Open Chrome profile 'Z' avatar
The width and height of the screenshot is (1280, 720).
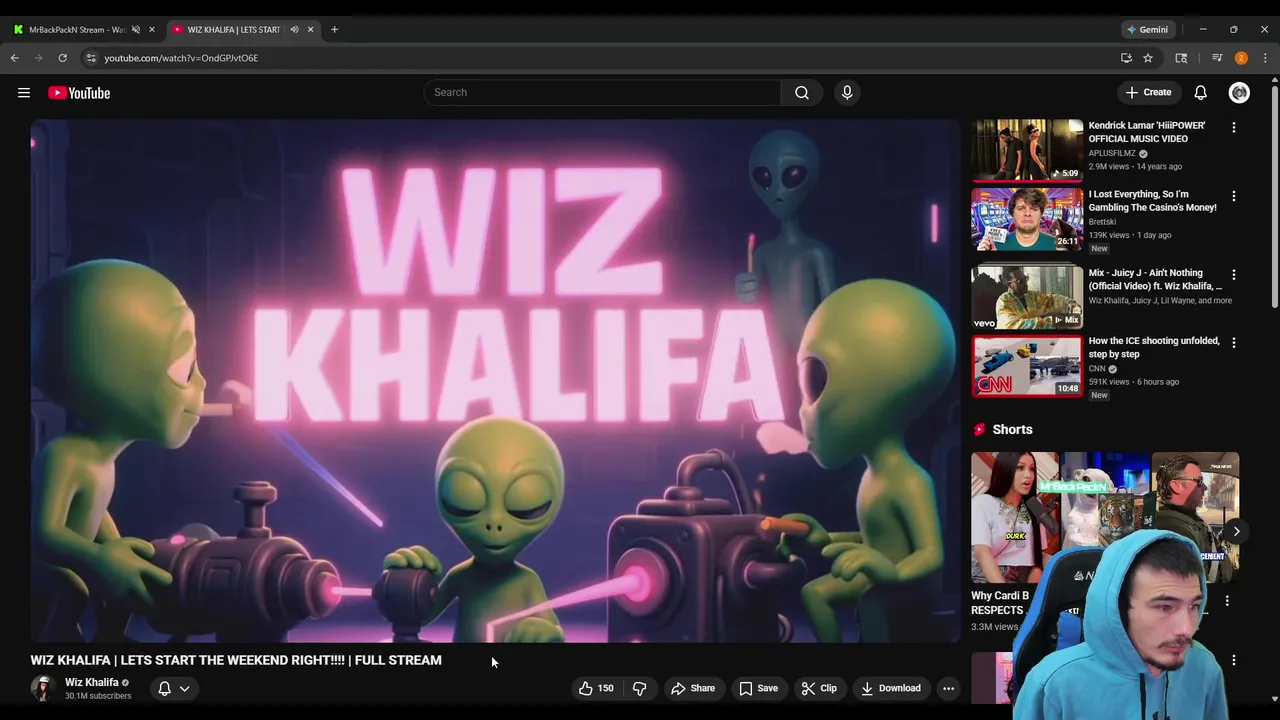(x=1241, y=58)
